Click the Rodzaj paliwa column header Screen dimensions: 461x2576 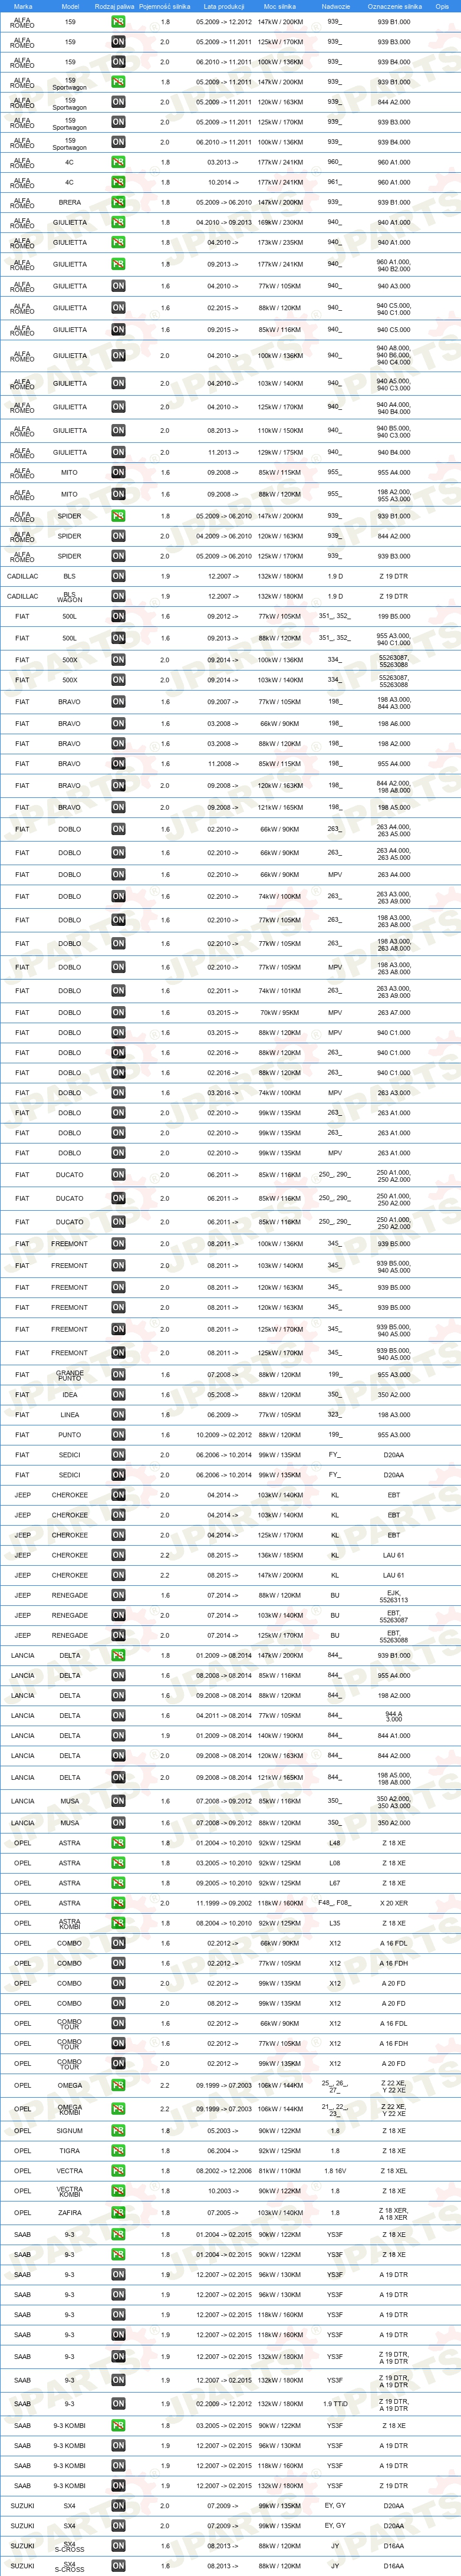tap(115, 6)
